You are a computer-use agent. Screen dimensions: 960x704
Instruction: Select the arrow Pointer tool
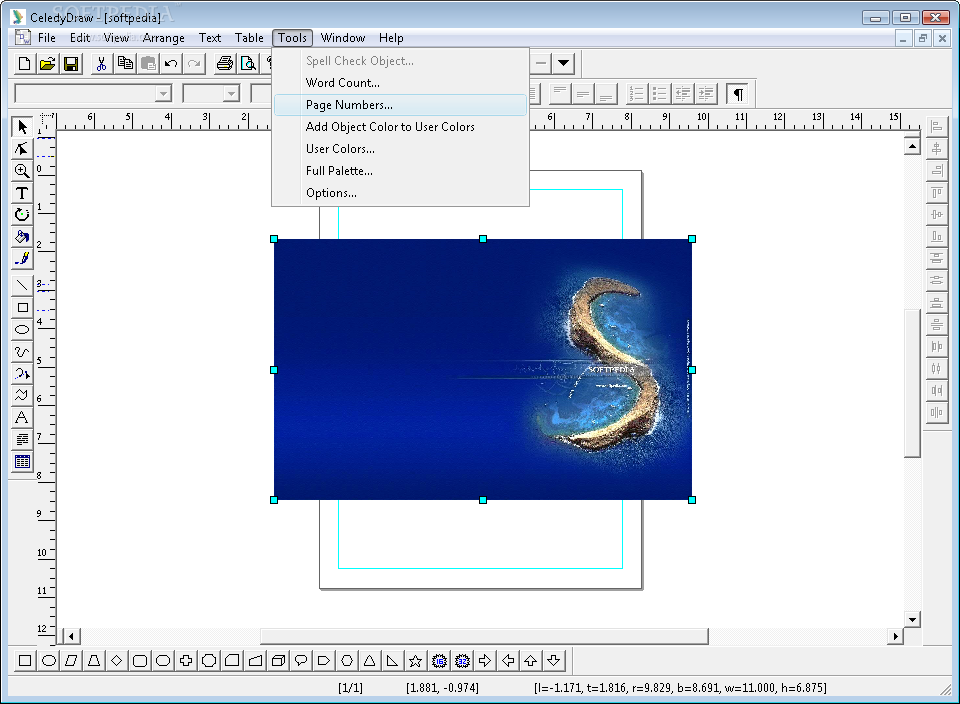tap(22, 127)
